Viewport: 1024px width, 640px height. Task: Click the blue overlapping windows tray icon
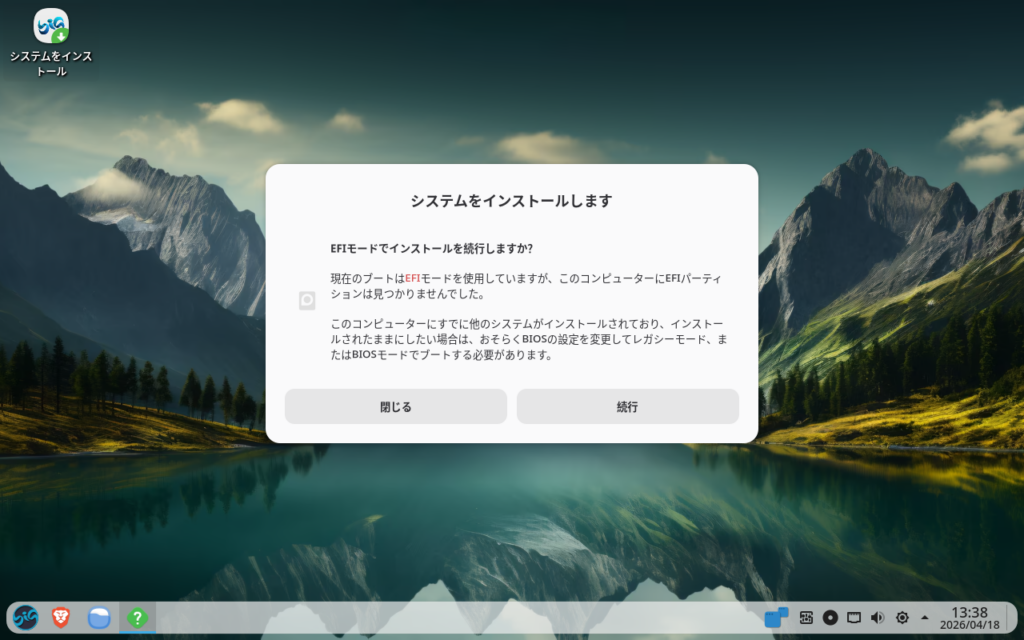[776, 618]
